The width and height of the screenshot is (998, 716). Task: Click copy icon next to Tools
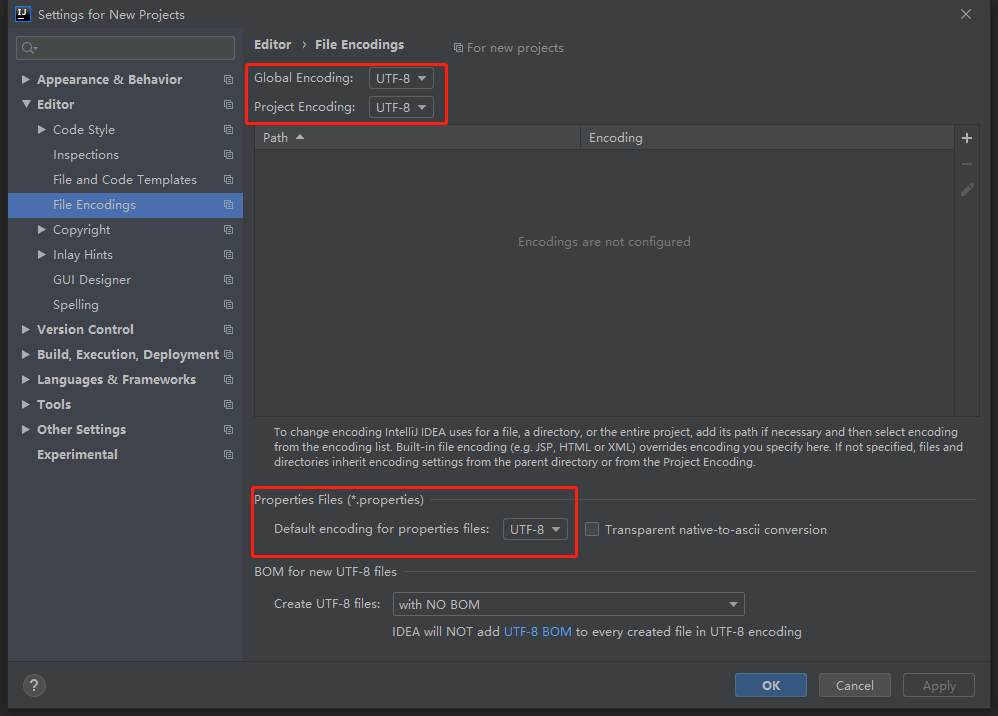pos(228,405)
